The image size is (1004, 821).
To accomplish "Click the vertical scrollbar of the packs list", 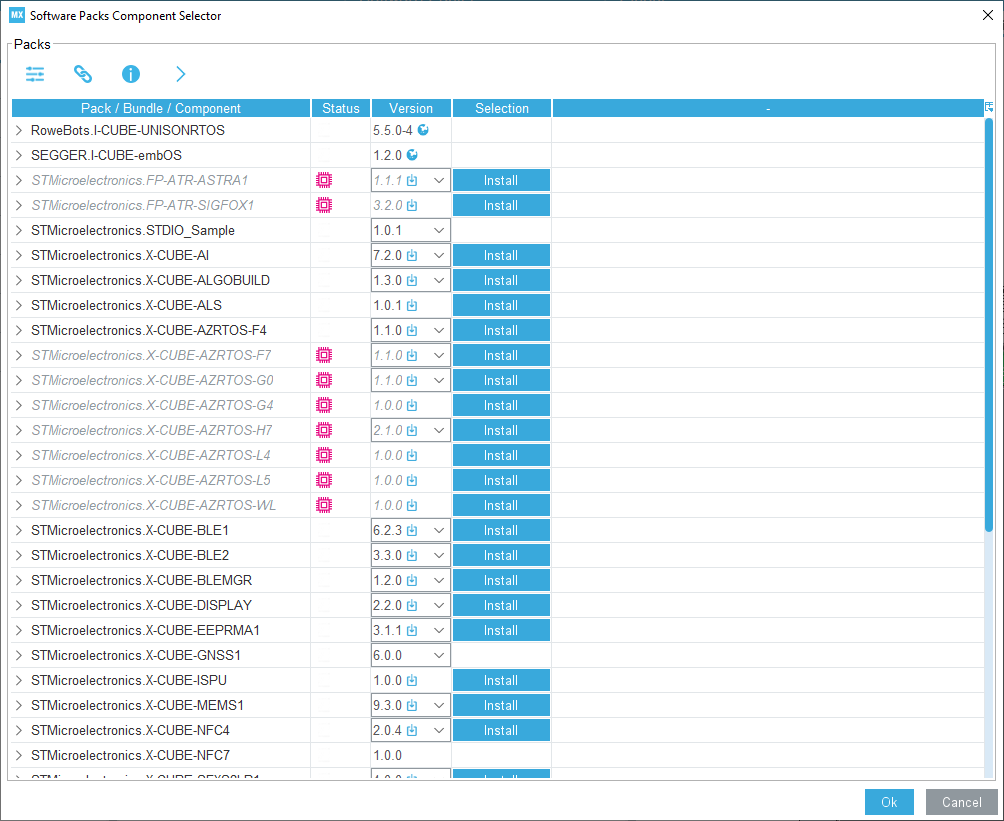I will [989, 324].
